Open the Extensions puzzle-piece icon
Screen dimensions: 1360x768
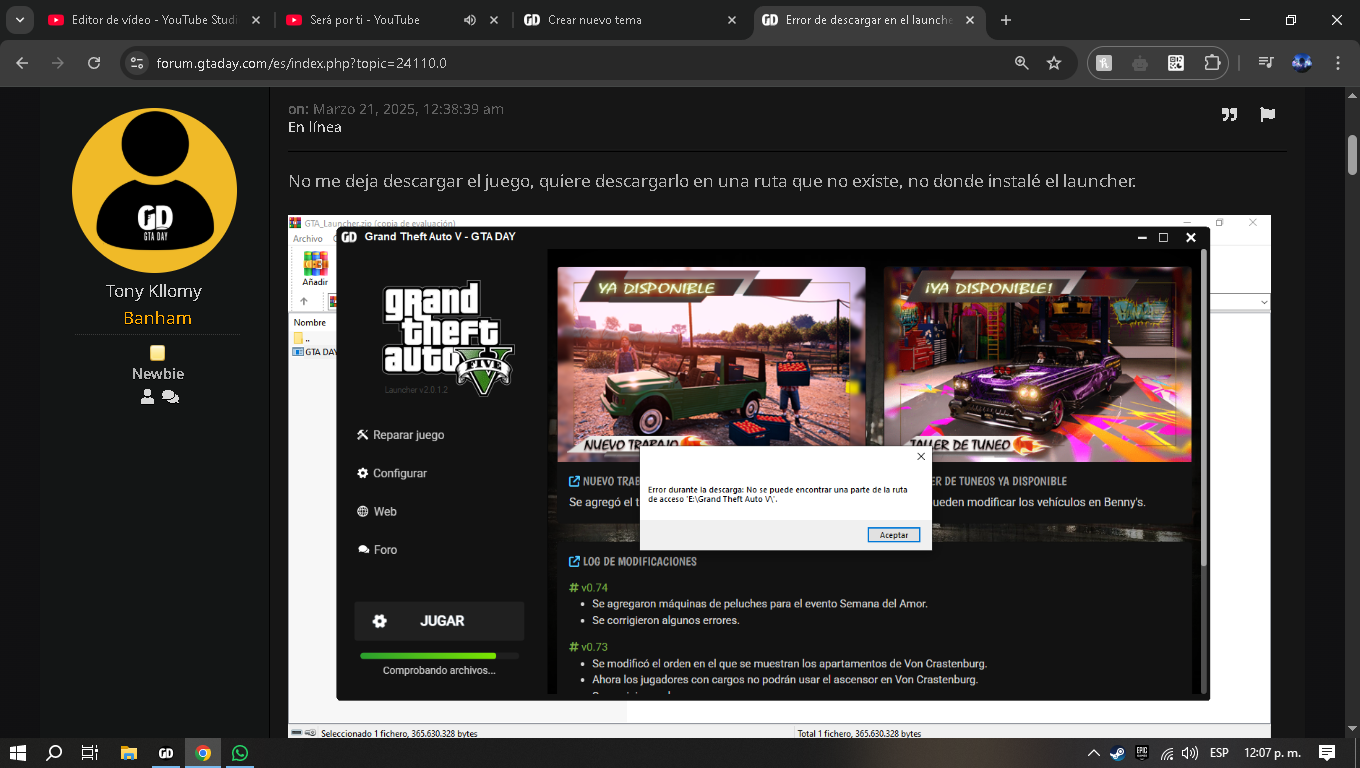[x=1212, y=63]
